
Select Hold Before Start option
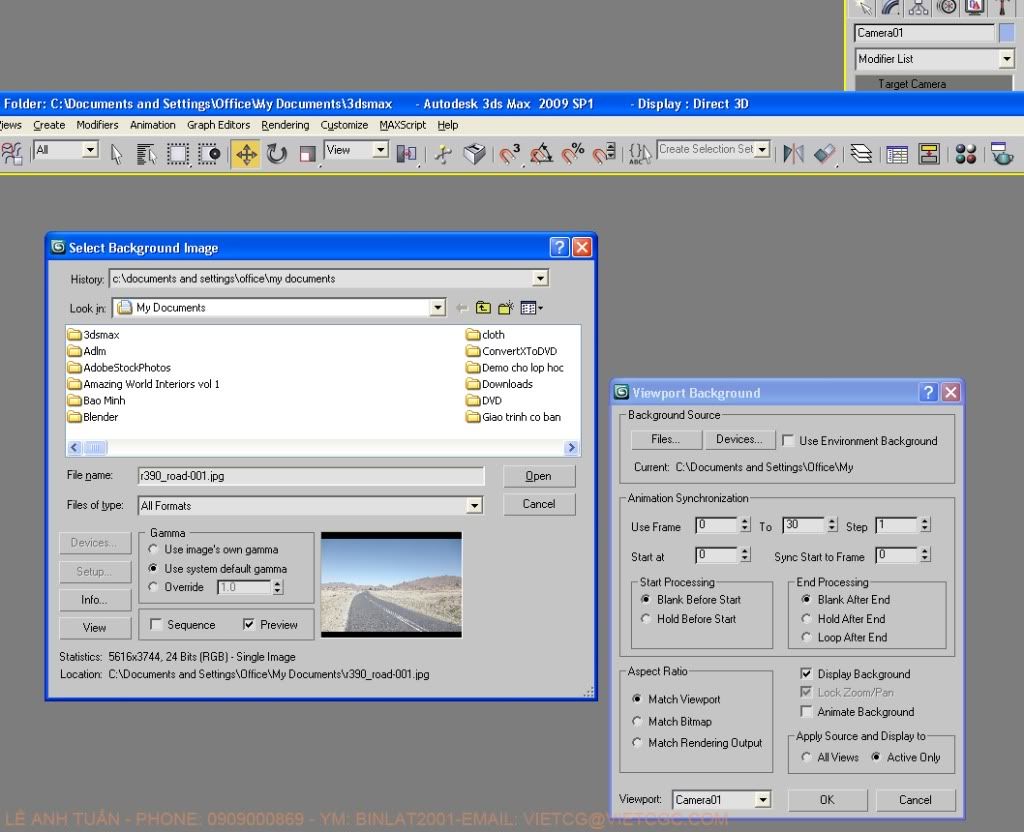646,618
